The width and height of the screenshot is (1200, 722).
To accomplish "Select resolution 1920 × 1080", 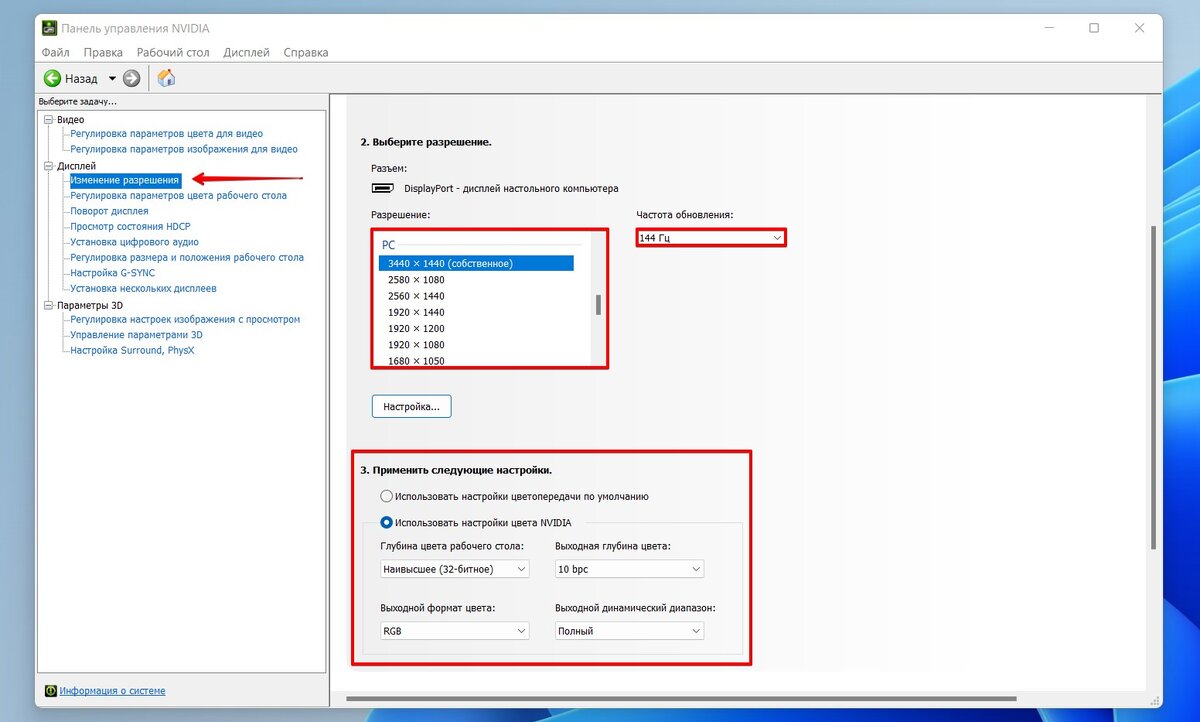I will pos(416,344).
